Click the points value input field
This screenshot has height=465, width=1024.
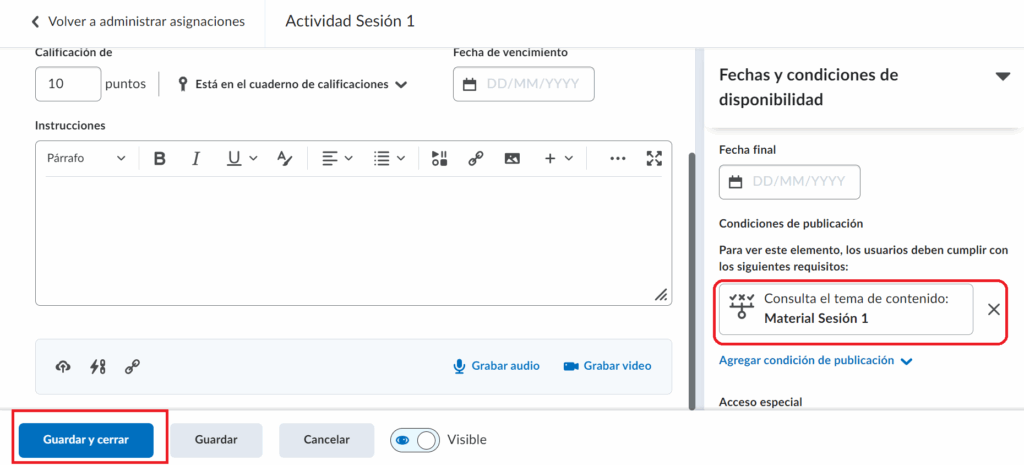(x=68, y=84)
